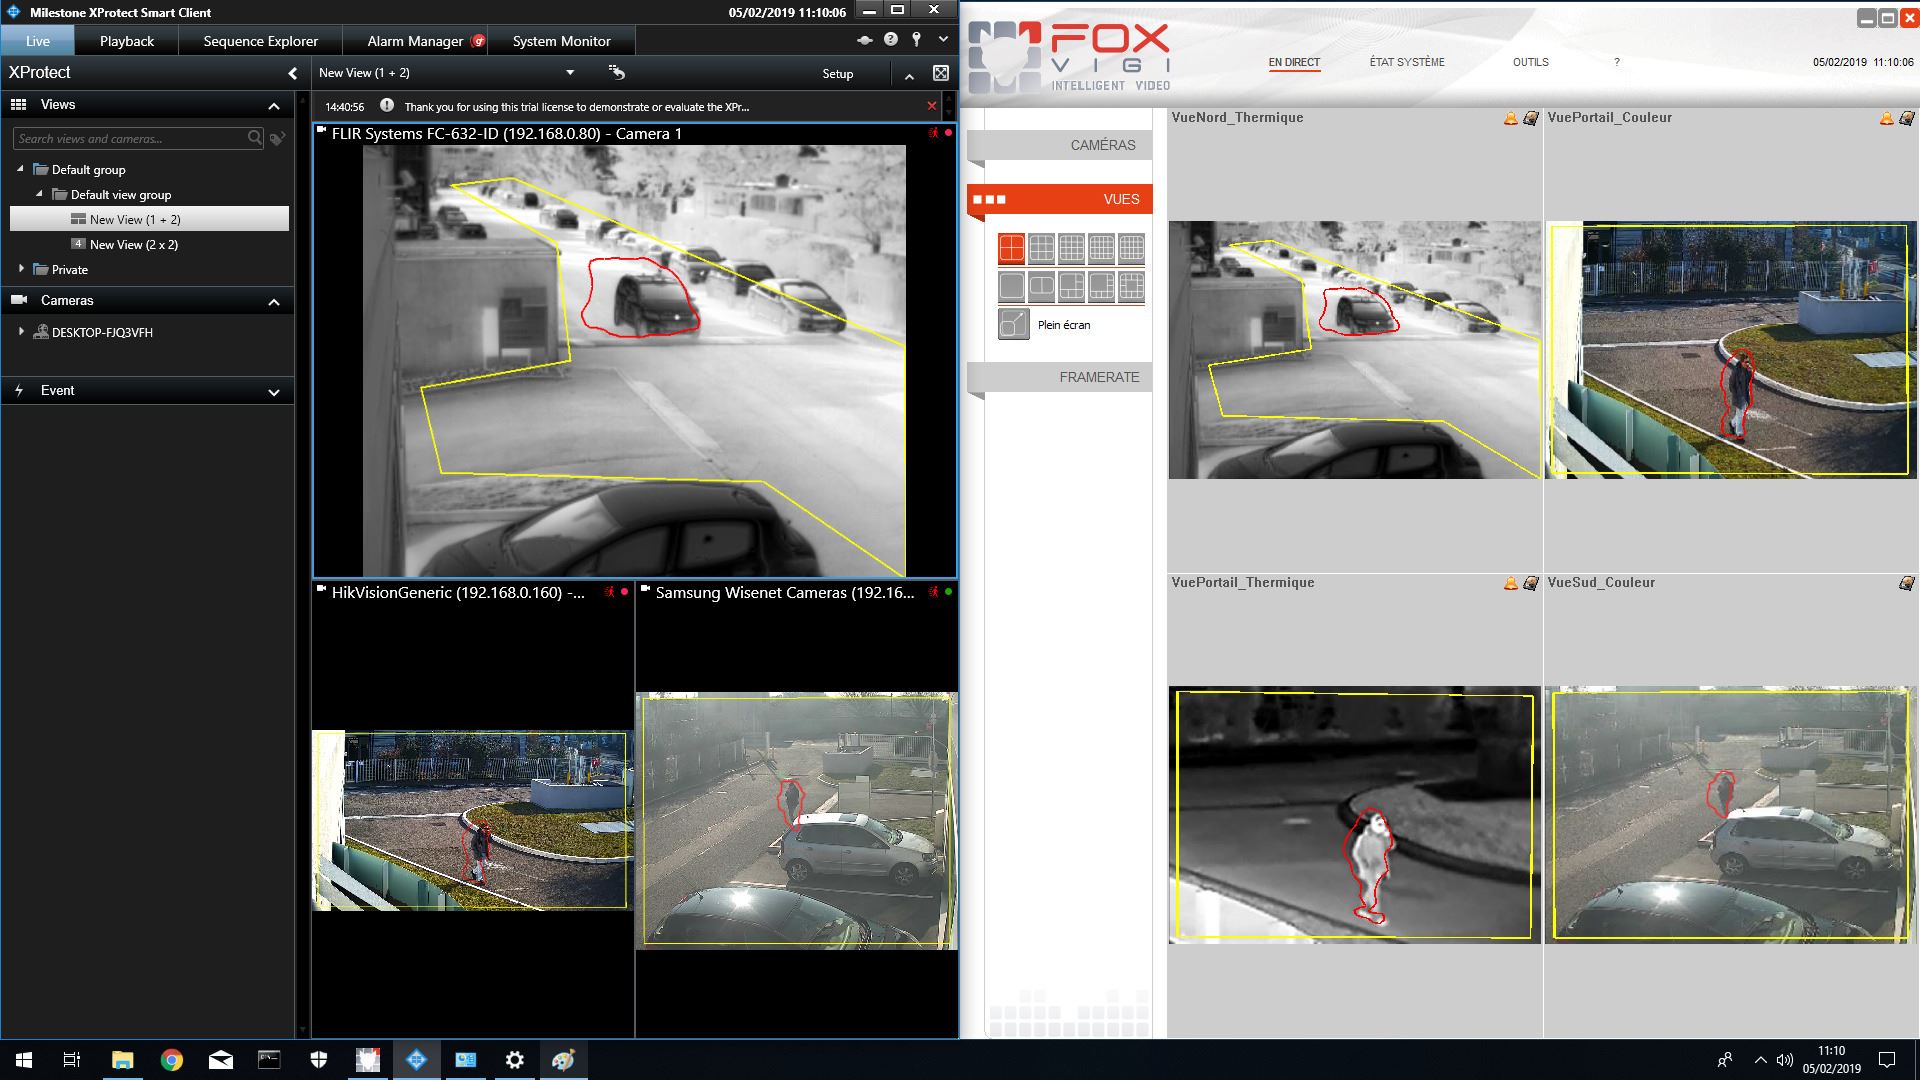Open the New View (1 + 2) dropdown

[x=570, y=73]
